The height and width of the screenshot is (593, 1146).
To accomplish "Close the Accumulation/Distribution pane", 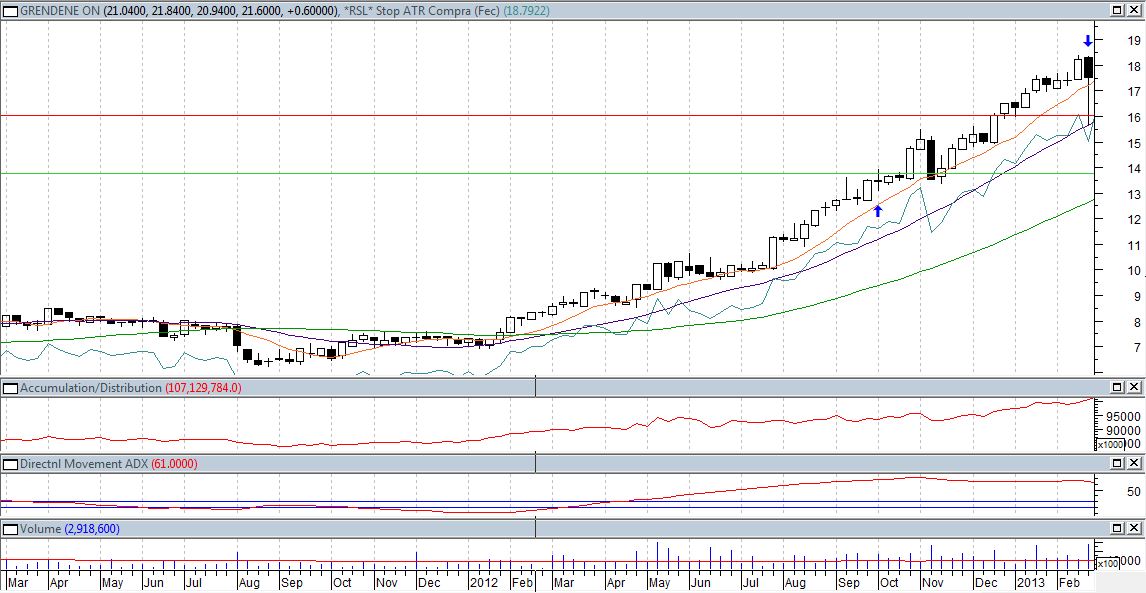I will pos(1134,387).
